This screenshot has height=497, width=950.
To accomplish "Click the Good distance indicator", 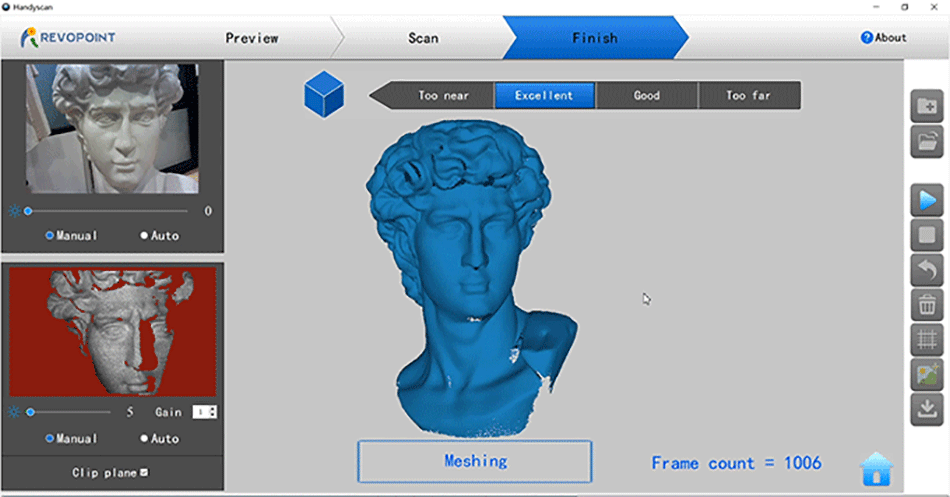I will click(x=646, y=95).
